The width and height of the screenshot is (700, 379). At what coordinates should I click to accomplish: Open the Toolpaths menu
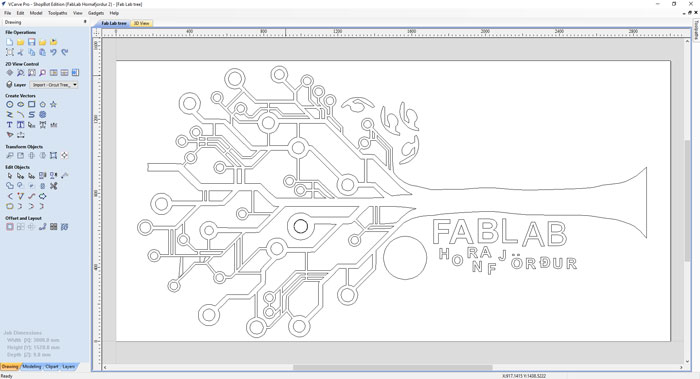pos(58,13)
